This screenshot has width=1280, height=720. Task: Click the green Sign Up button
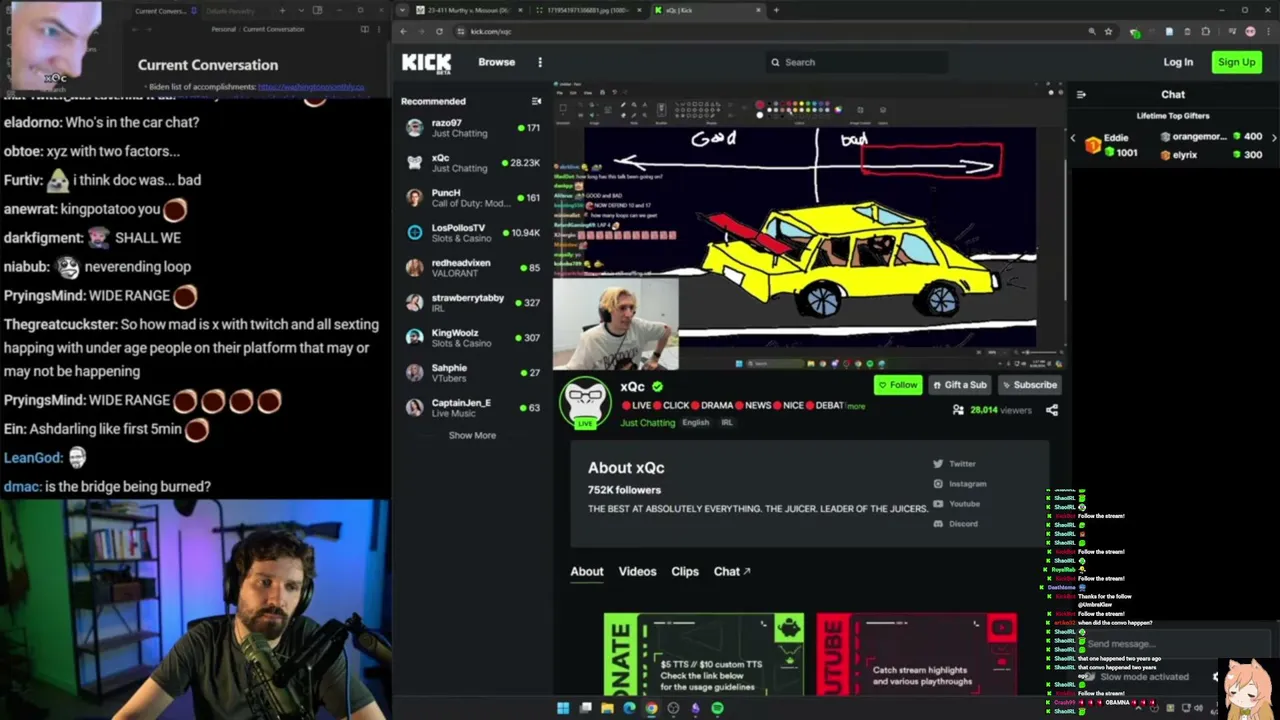1236,62
